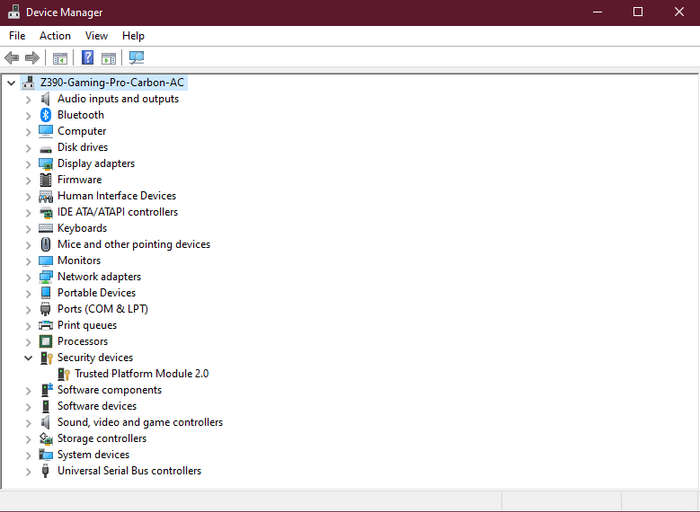Click the Universal Serial Bus controllers icon
Screen dimensions: 700x512
[45, 471]
